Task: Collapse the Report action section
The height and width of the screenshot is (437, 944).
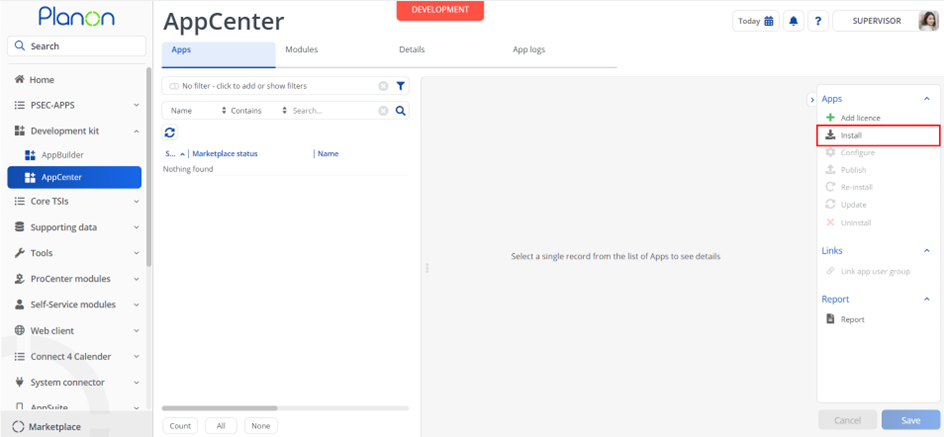Action: click(x=927, y=299)
